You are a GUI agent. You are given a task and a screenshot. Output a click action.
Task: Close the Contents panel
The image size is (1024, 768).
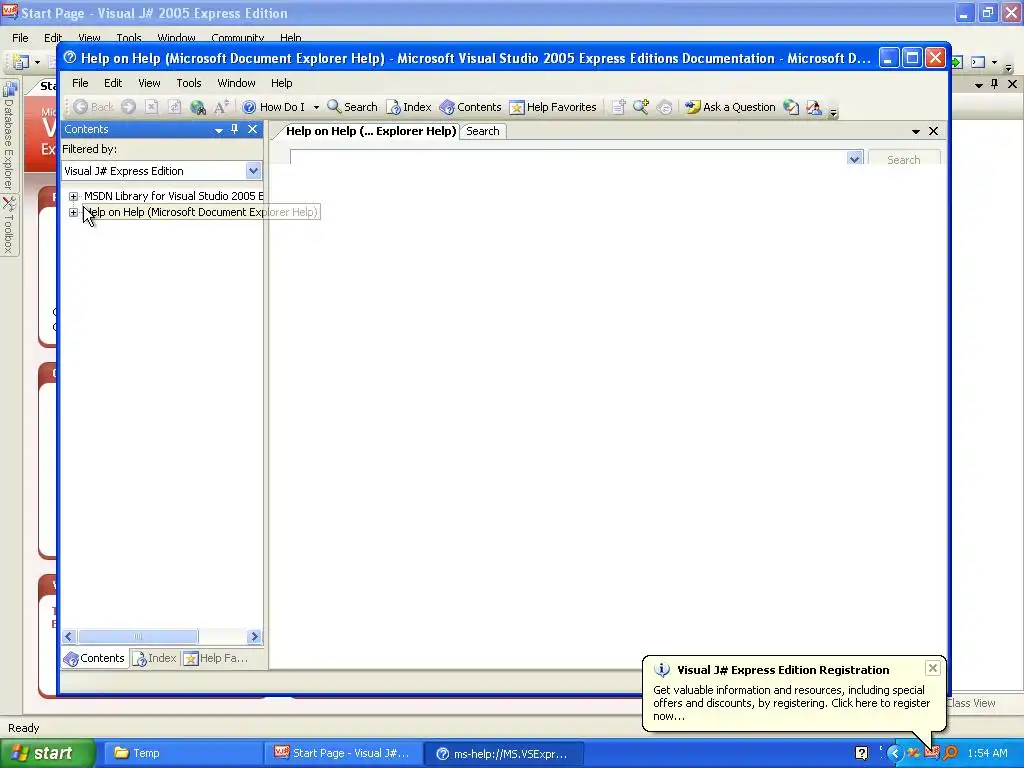point(253,129)
